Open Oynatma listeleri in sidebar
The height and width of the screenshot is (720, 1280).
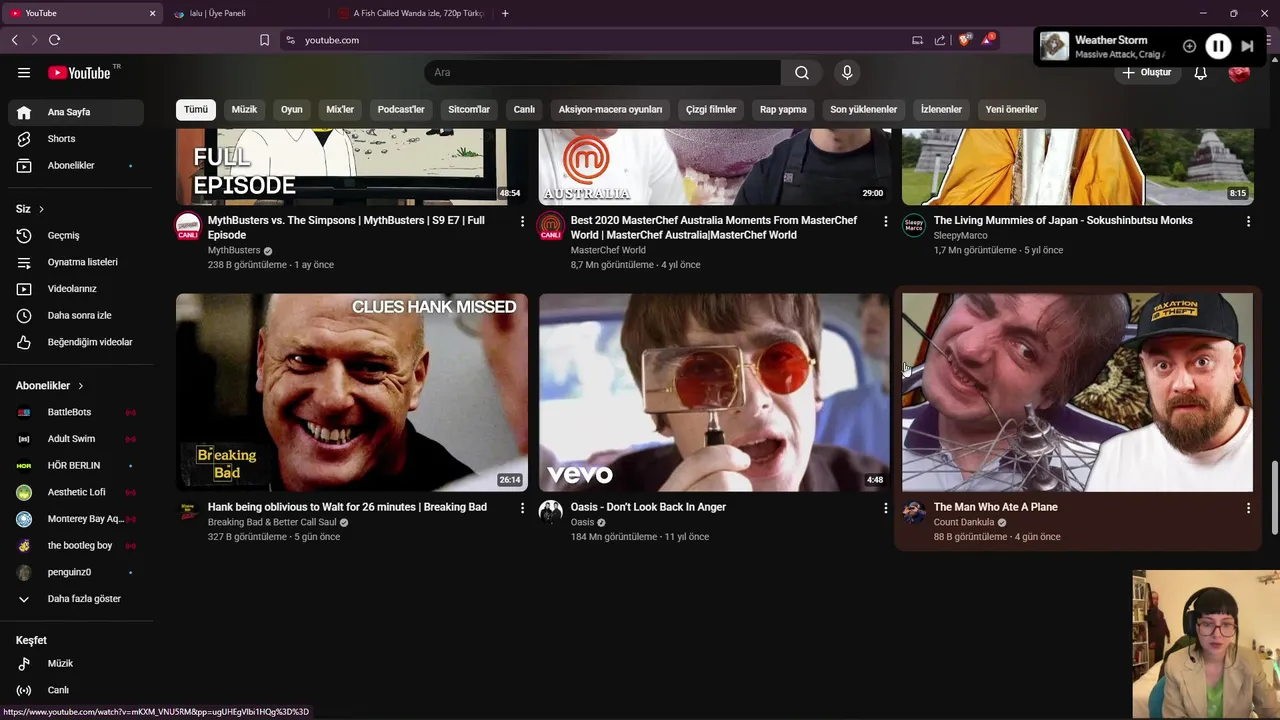[x=75, y=262]
